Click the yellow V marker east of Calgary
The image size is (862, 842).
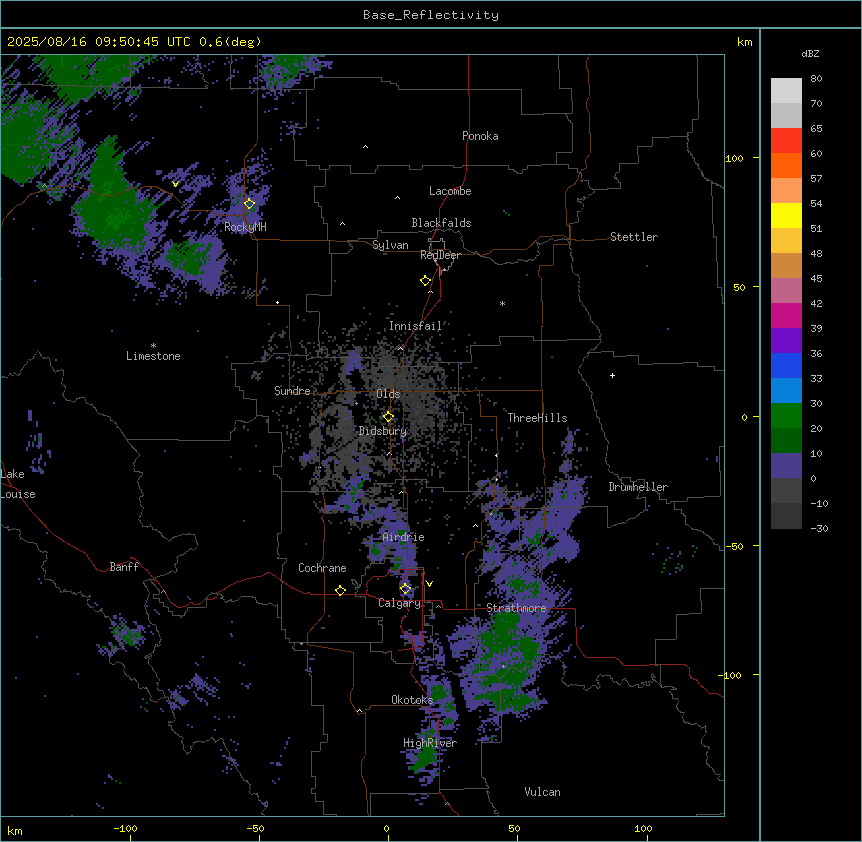coord(429,584)
